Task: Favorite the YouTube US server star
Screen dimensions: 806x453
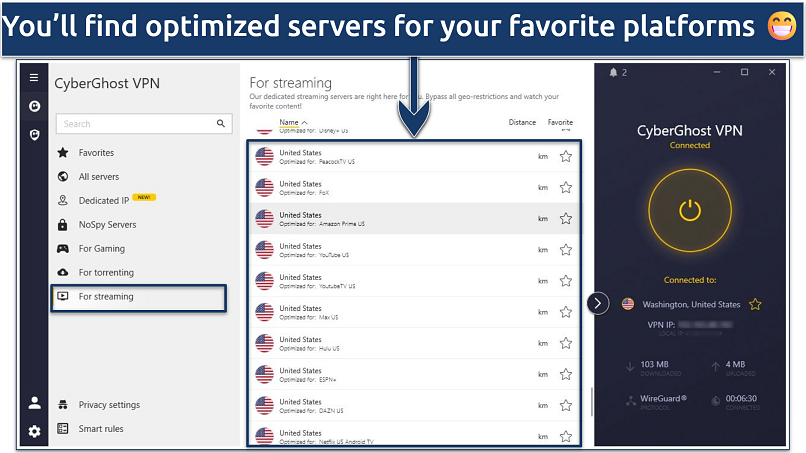Action: point(566,250)
